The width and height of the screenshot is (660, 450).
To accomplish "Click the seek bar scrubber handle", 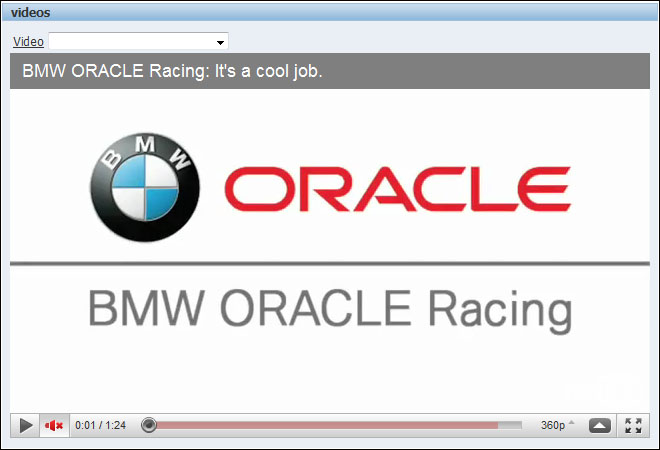I will 149,425.
